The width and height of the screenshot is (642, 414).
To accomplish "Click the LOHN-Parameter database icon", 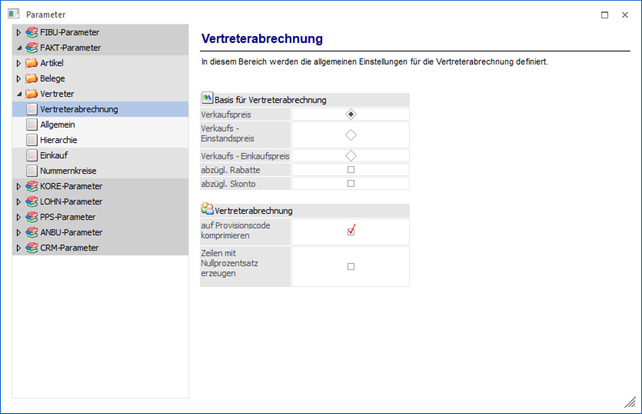I will [x=31, y=201].
